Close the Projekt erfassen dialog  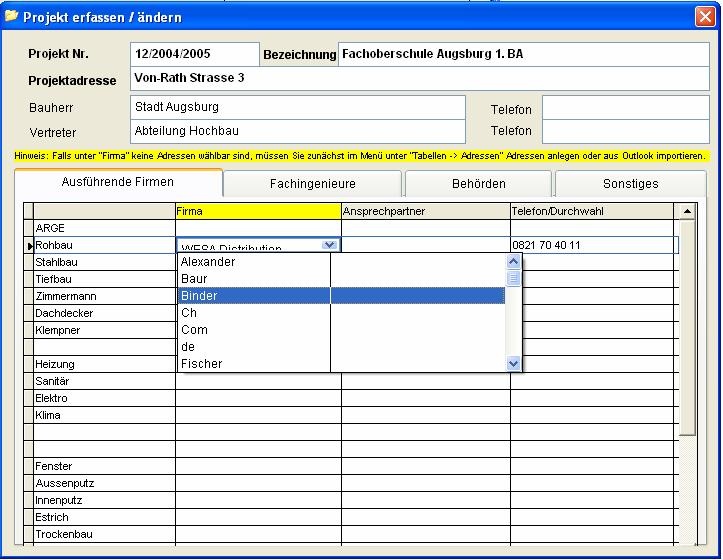pos(704,17)
